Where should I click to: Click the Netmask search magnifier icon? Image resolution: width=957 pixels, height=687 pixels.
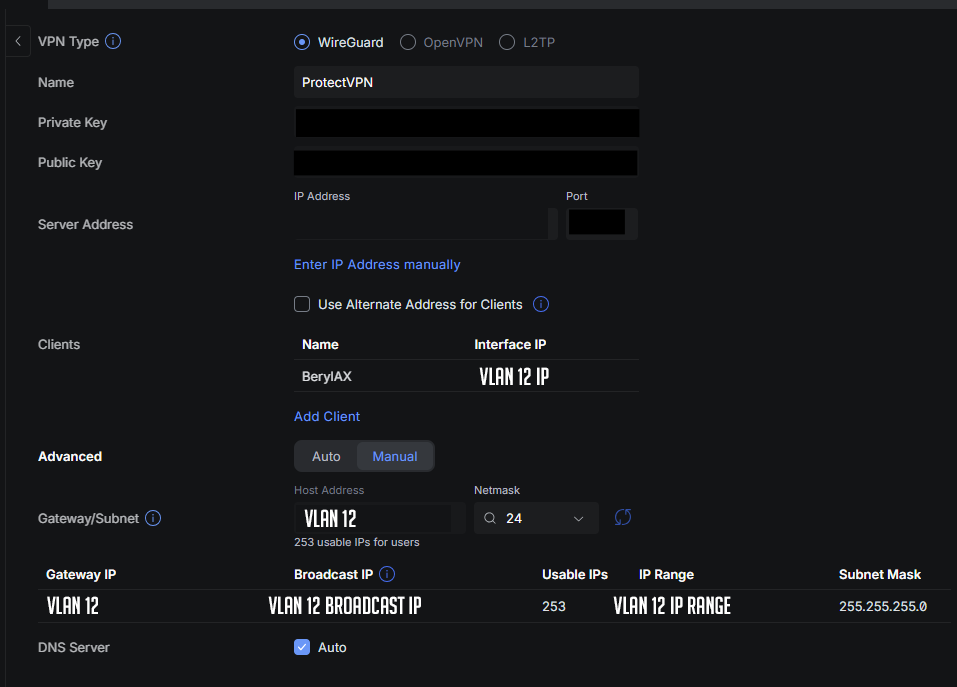point(489,518)
